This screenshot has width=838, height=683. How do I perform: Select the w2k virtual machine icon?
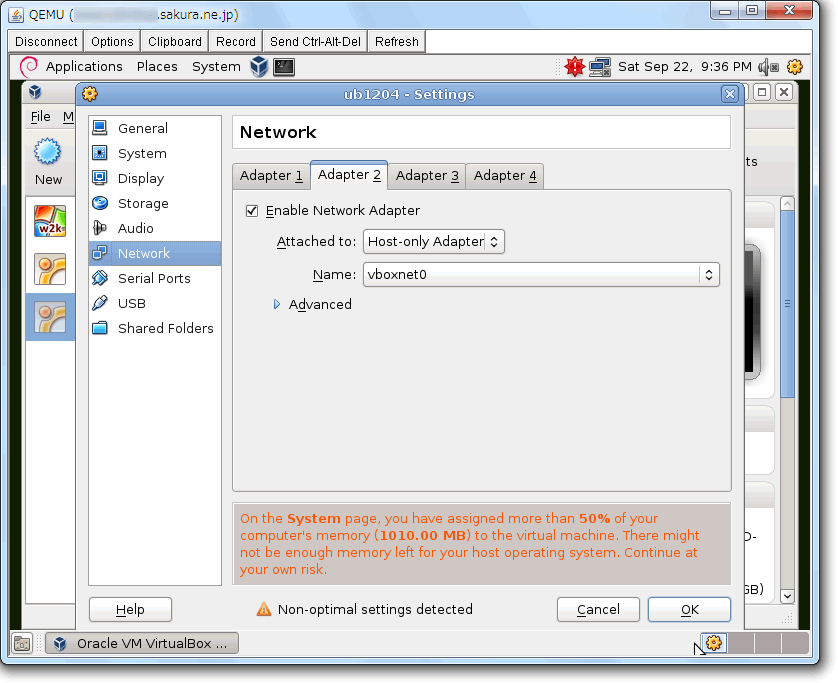pos(50,221)
